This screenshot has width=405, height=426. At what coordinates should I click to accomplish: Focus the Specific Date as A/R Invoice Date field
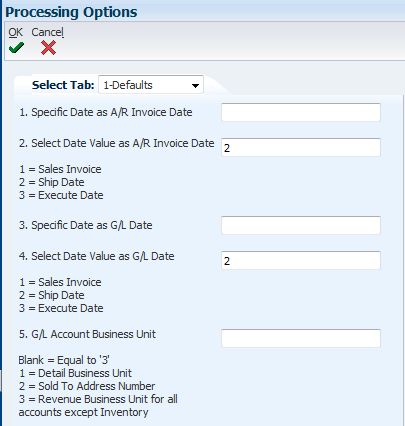click(x=301, y=112)
